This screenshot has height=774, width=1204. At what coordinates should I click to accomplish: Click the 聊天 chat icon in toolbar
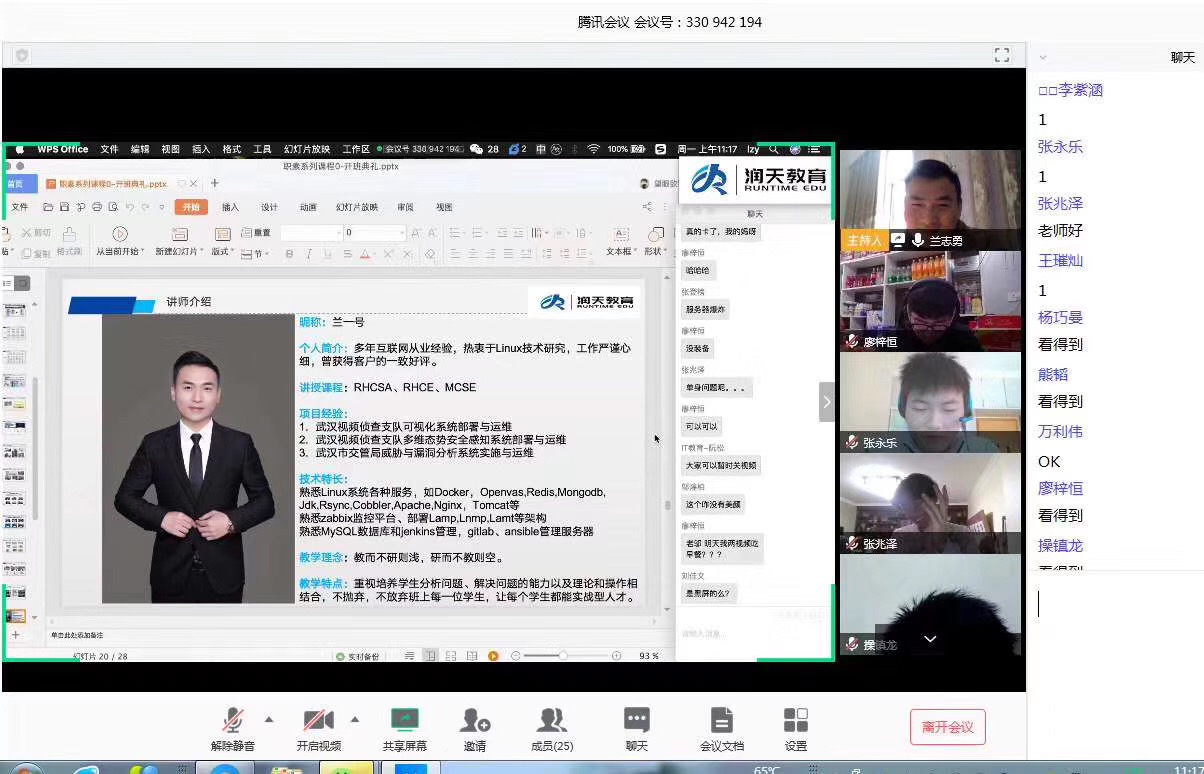(636, 720)
